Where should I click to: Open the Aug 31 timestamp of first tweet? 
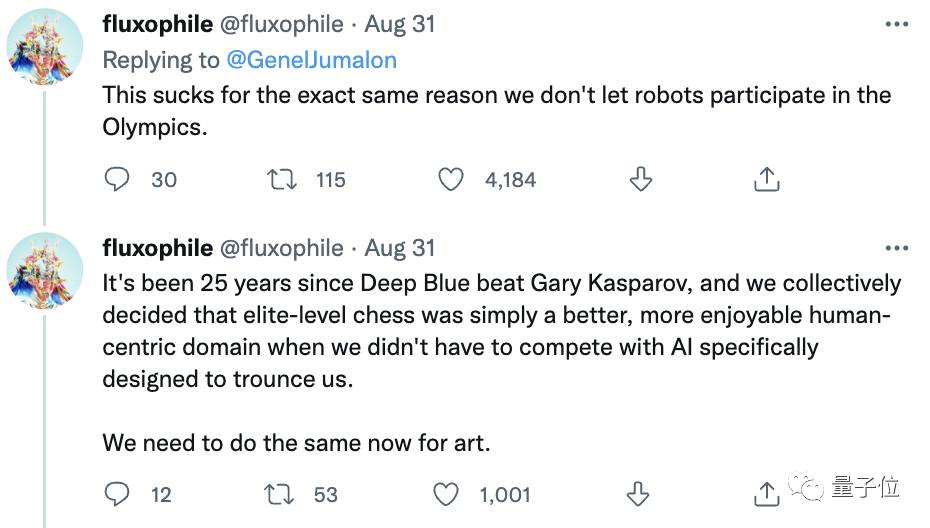click(400, 23)
